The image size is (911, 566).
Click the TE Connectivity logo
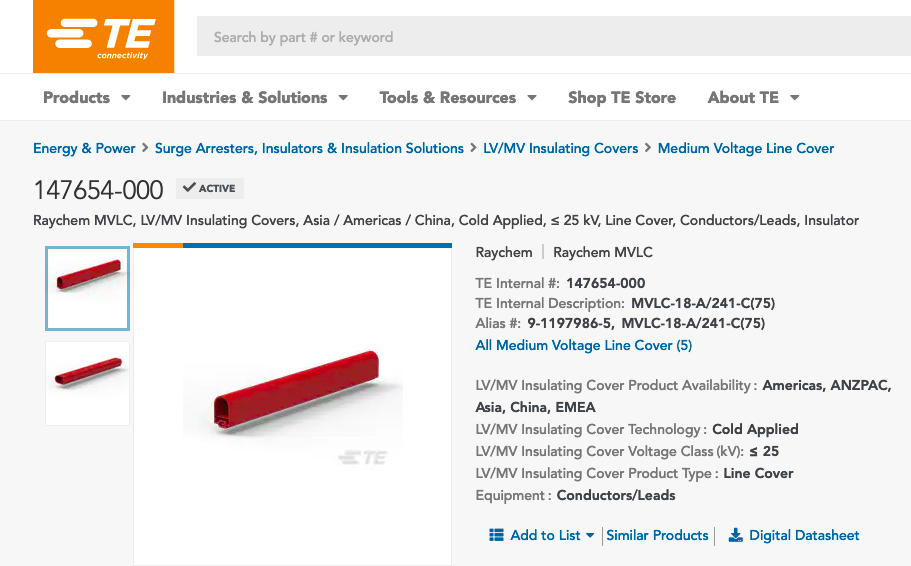click(x=103, y=37)
